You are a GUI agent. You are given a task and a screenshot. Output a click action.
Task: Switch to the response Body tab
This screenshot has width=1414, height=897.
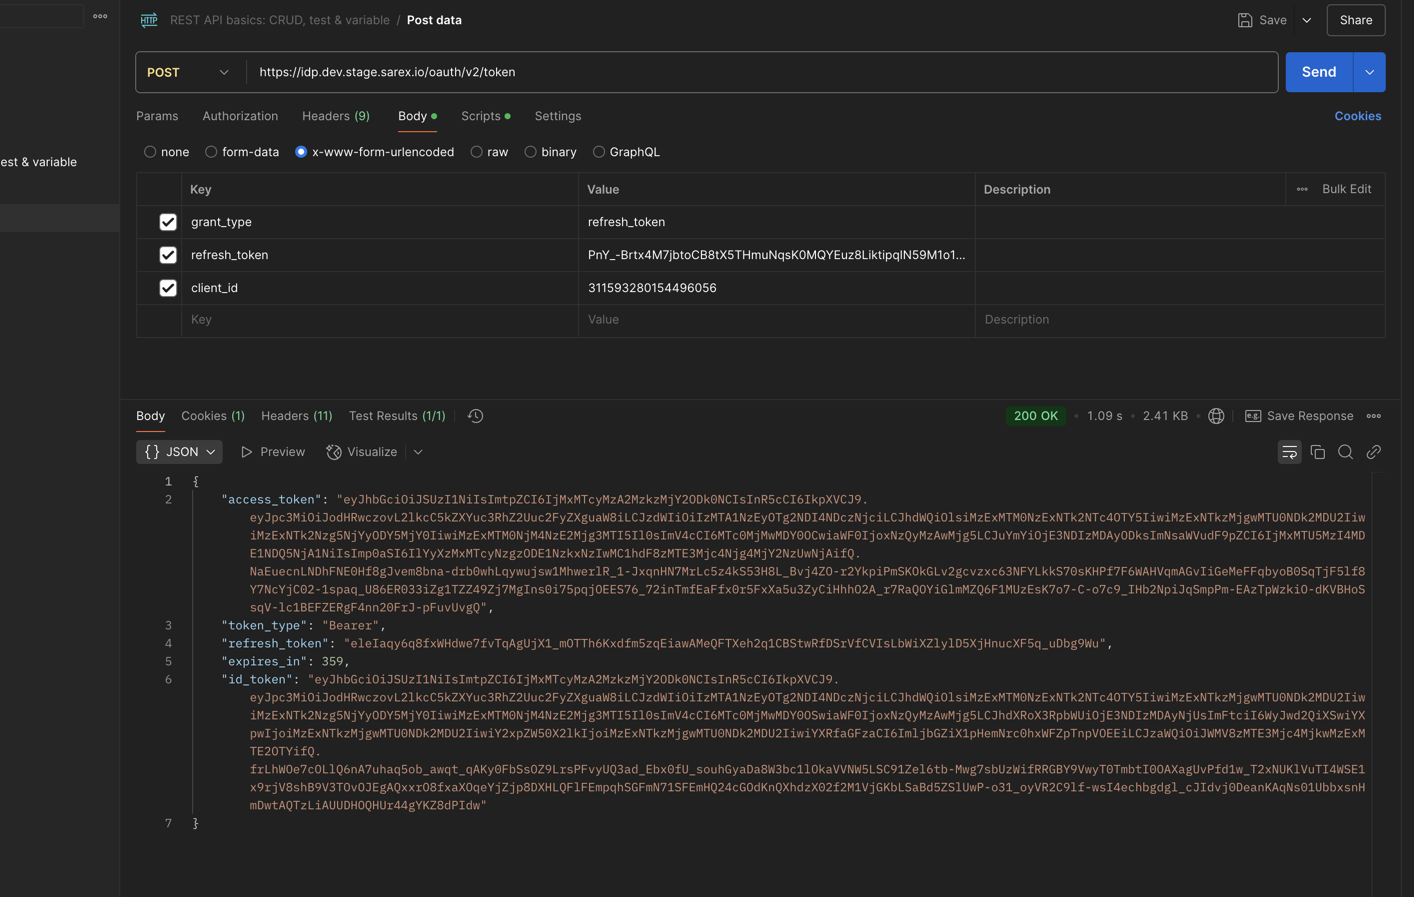coord(150,416)
